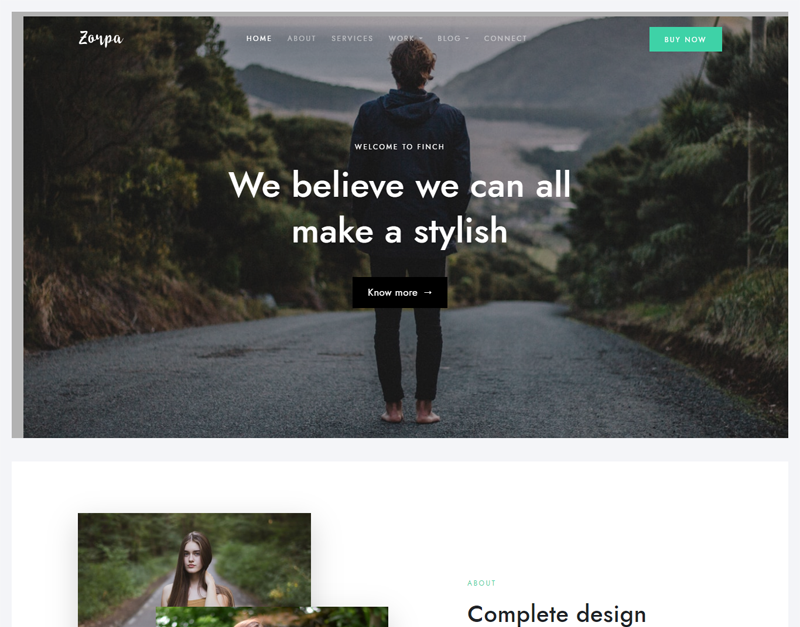Open the CONNECT nav link
Screen dimensions: 800x627
(505, 38)
